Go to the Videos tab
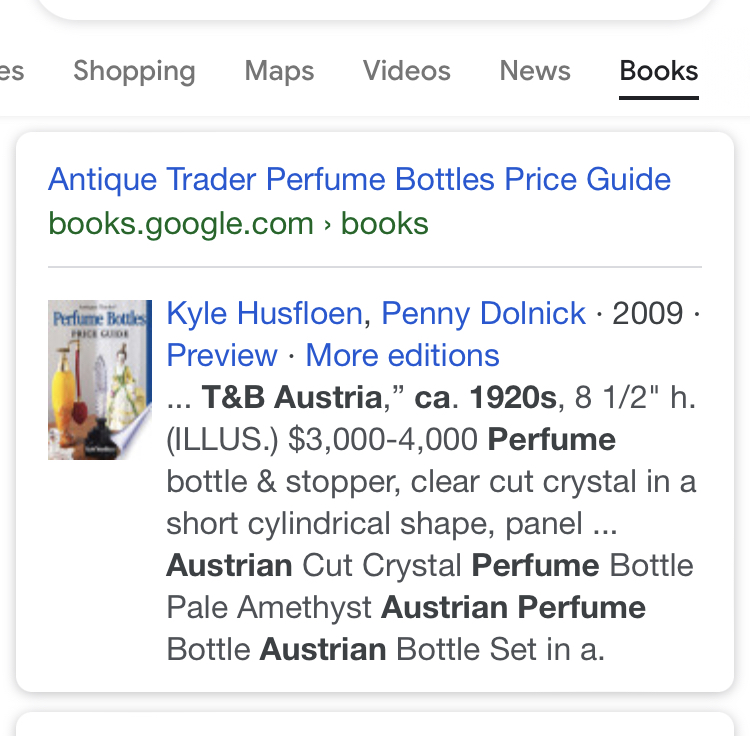Image resolution: width=750 pixels, height=736 pixels. pos(406,71)
